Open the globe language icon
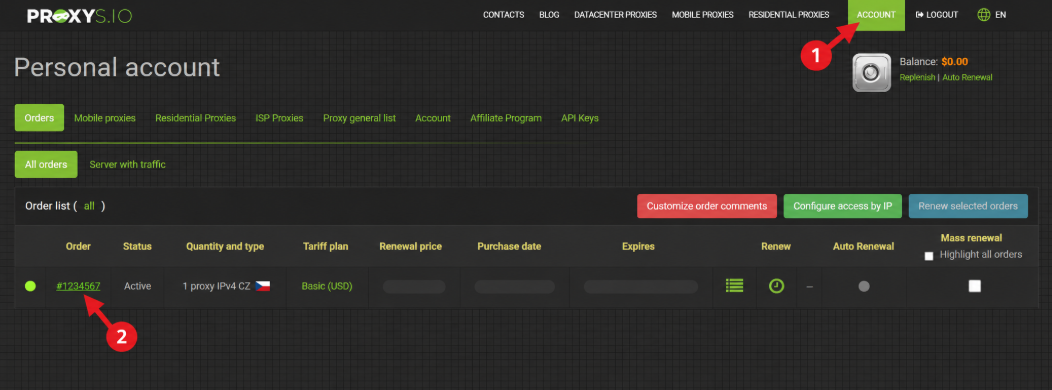1052x390 pixels. (x=984, y=15)
